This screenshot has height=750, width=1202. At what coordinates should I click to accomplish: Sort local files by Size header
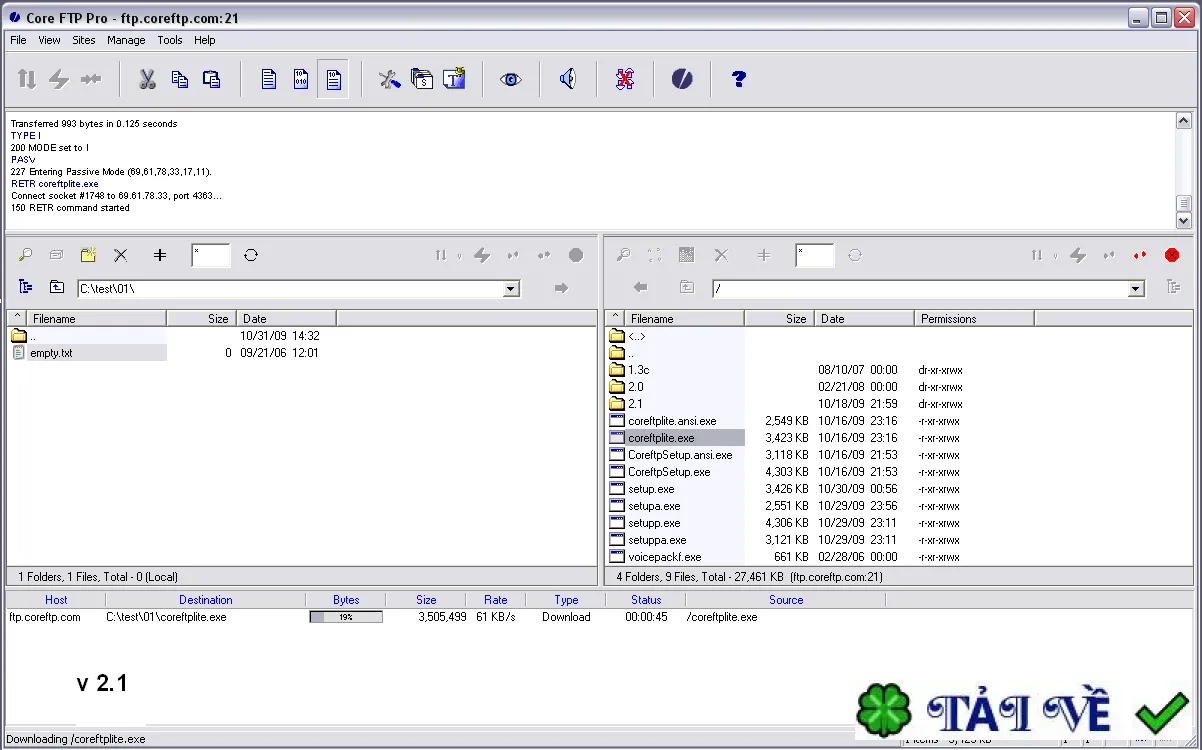coord(201,319)
